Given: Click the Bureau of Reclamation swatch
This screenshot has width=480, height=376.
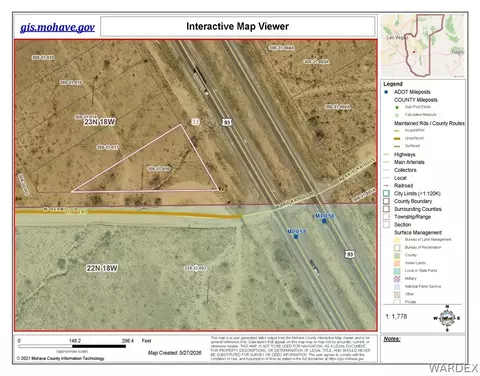Looking at the screenshot, I should pos(397,248).
